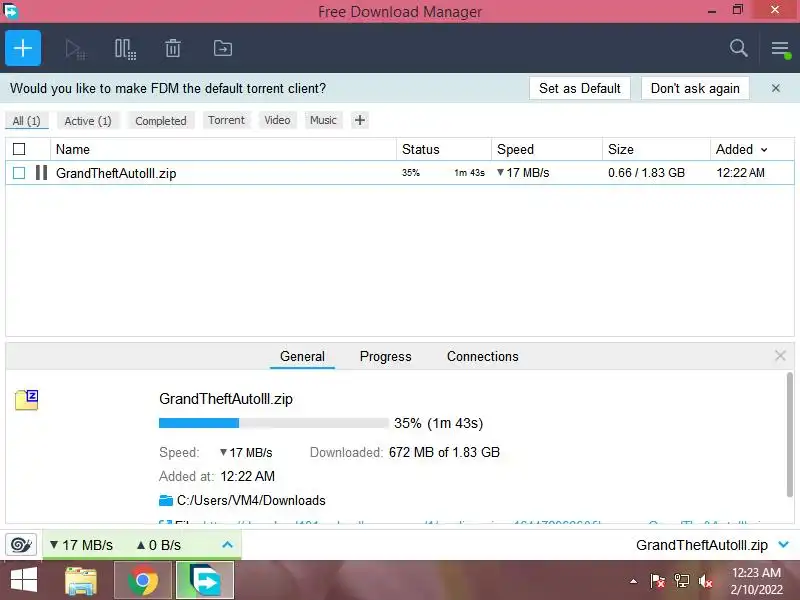Screen dimensions: 800x600
Task: Open the Connections details tab
Action: 483,356
